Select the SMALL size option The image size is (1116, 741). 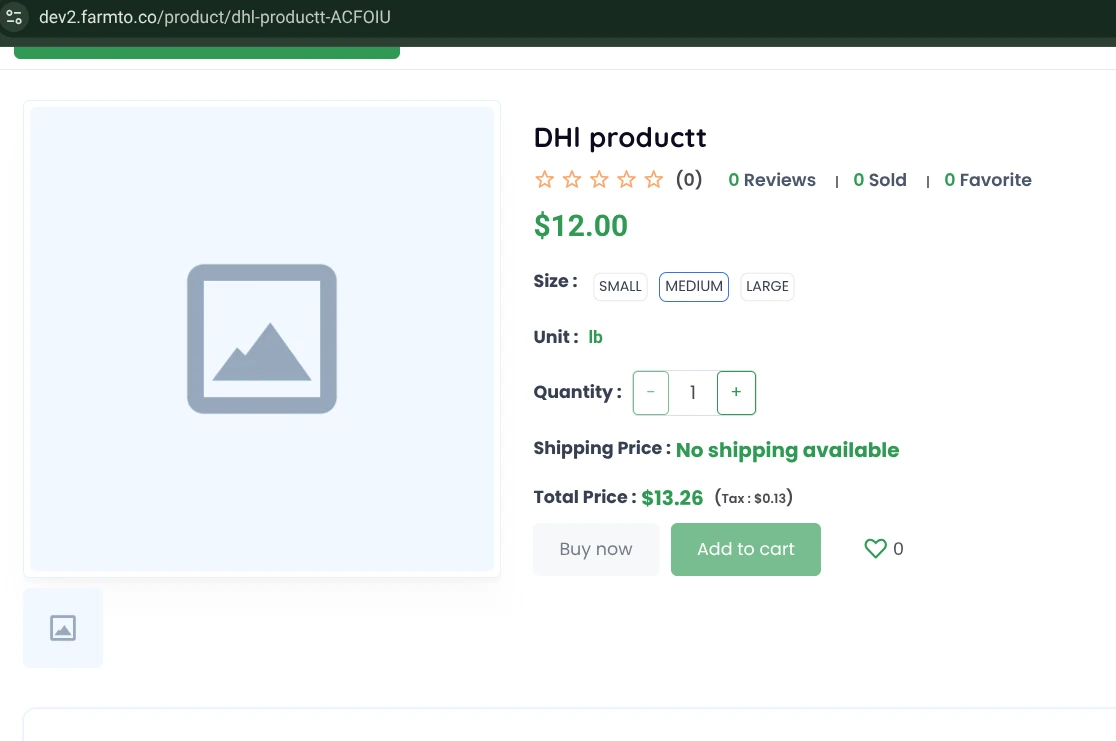click(x=620, y=286)
